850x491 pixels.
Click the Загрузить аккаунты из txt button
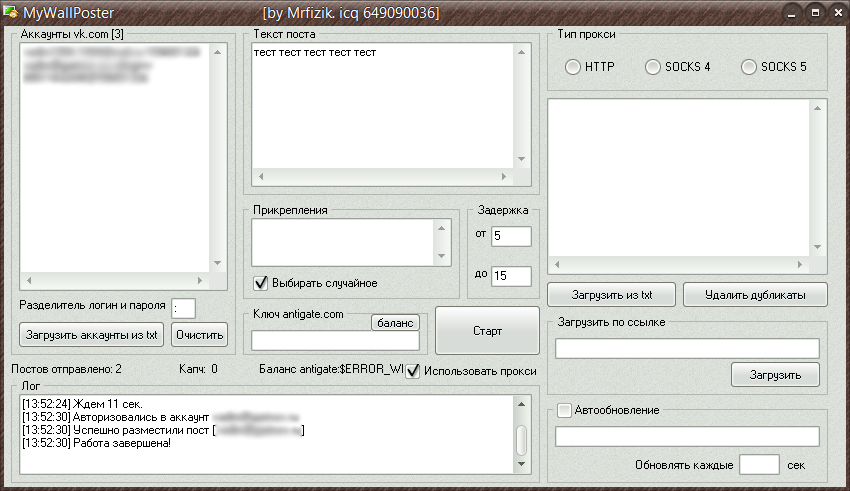pyautogui.click(x=92, y=335)
